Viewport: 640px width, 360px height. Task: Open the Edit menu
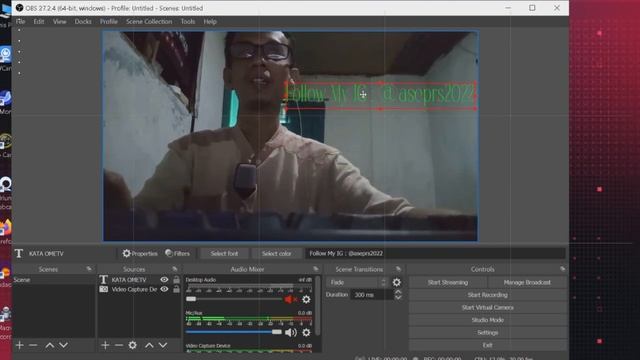pyautogui.click(x=39, y=21)
